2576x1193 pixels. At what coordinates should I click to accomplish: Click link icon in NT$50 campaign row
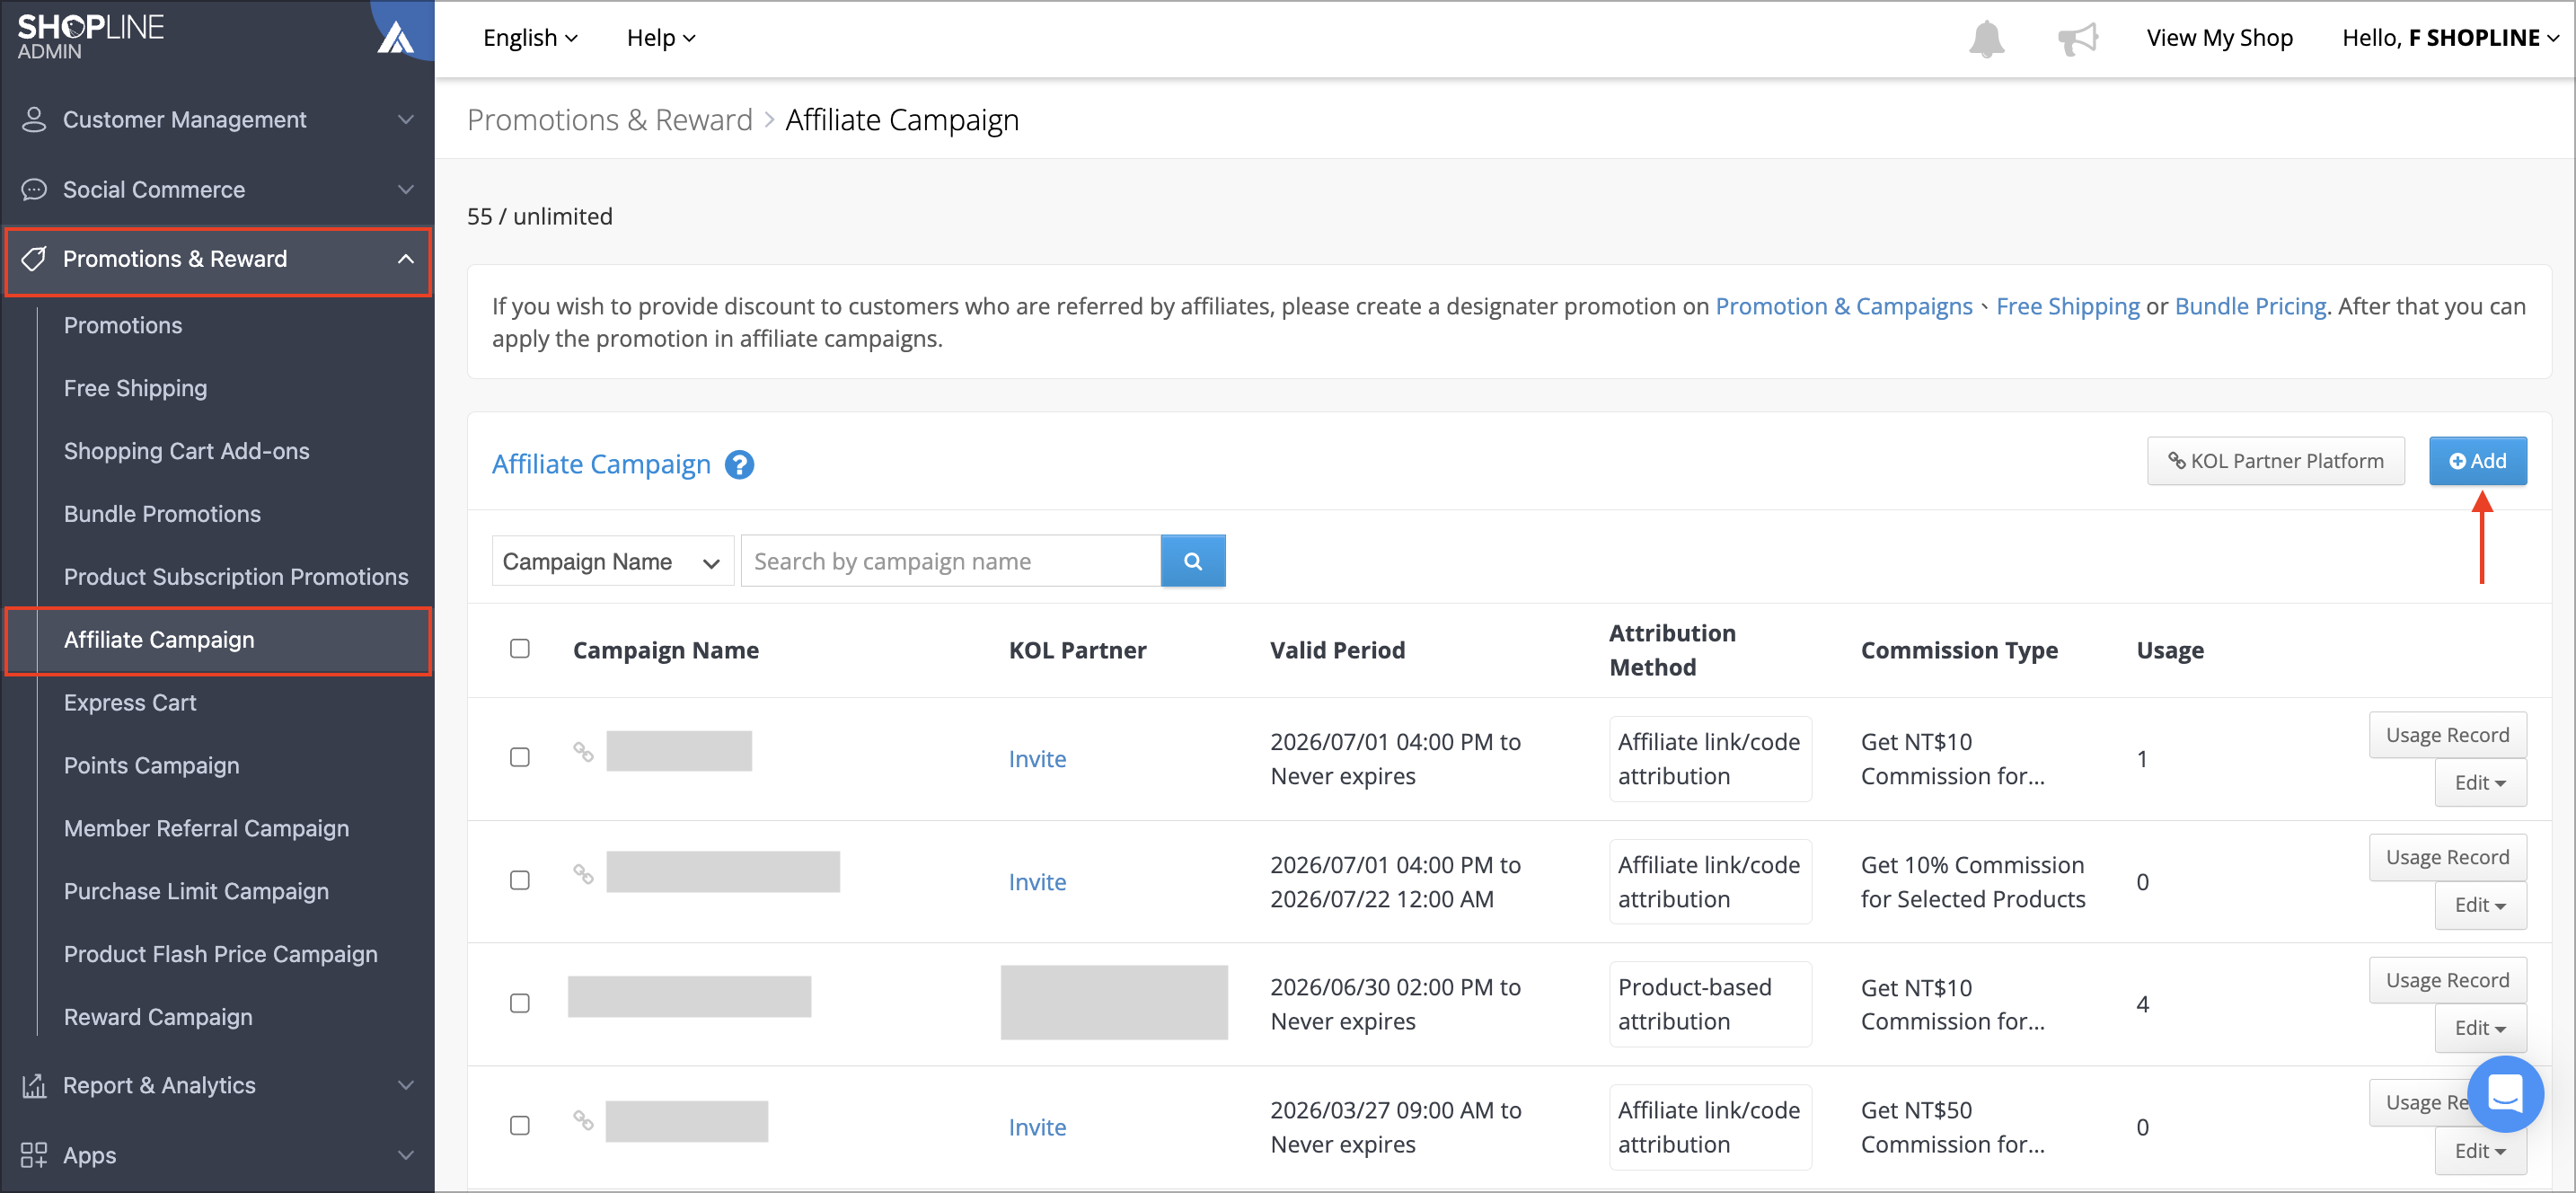click(x=583, y=1120)
